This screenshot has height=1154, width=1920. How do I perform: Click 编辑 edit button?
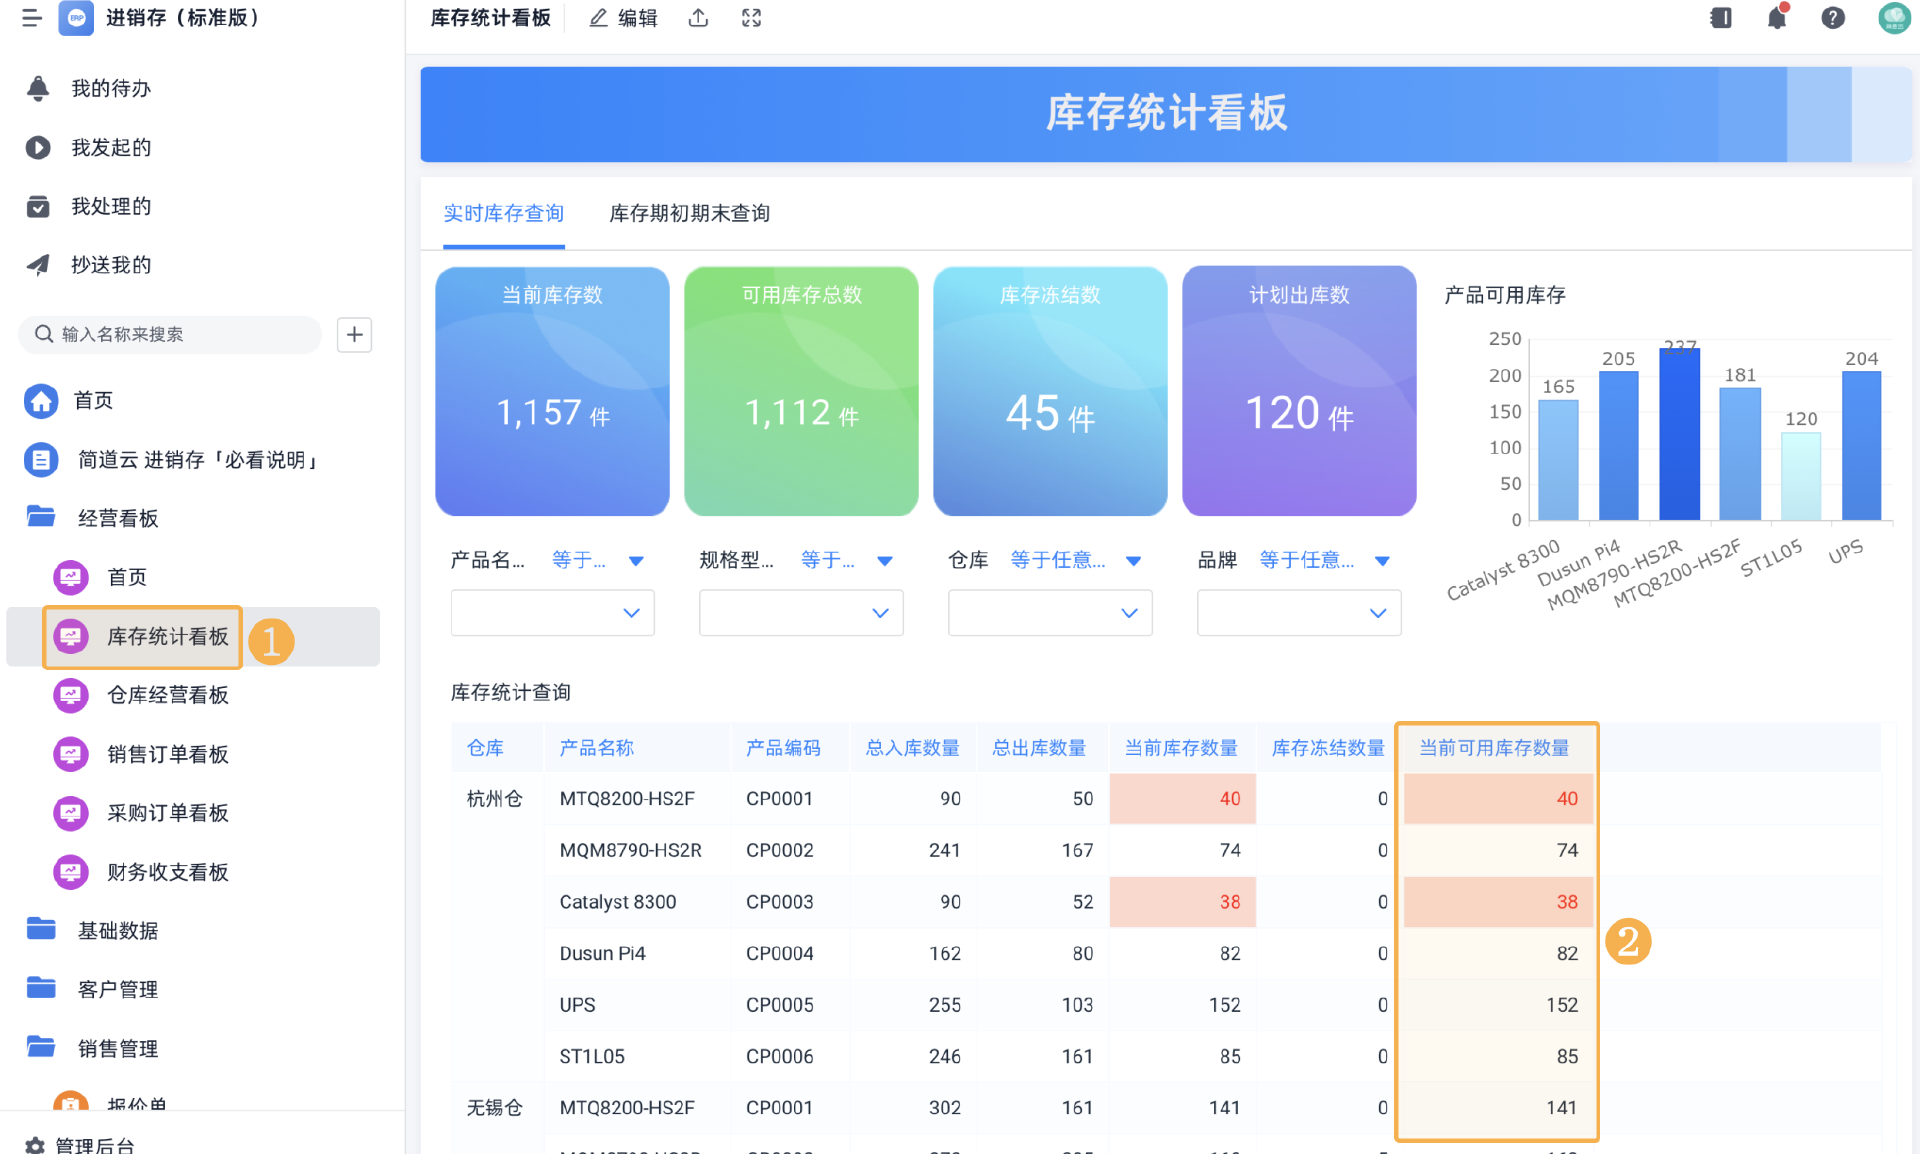(623, 18)
